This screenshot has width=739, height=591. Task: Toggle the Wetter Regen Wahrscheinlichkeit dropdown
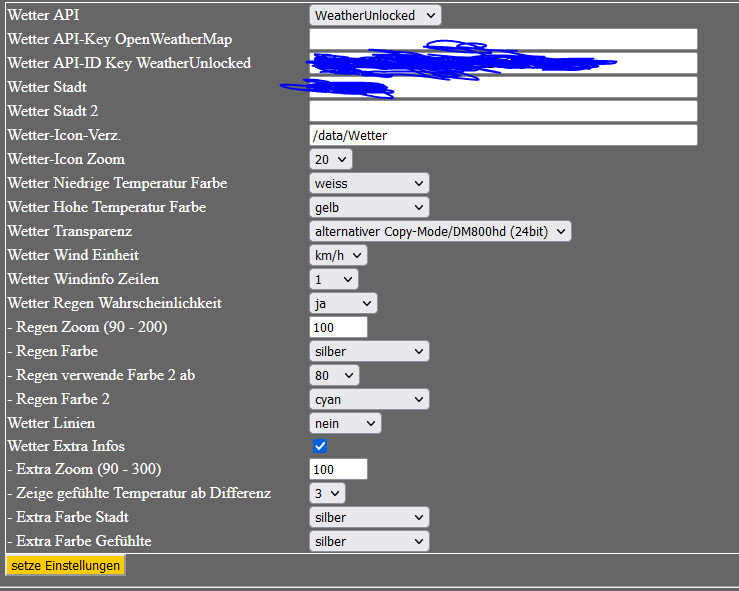(343, 303)
